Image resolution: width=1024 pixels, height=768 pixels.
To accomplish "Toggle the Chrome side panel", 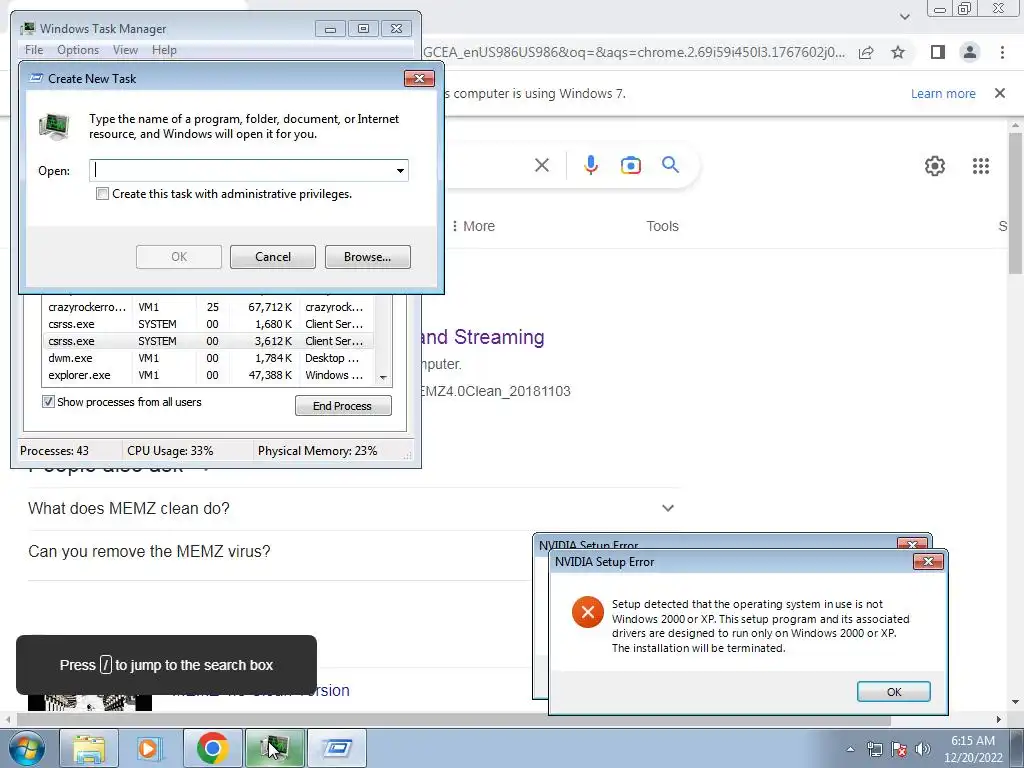I will pyautogui.click(x=938, y=52).
